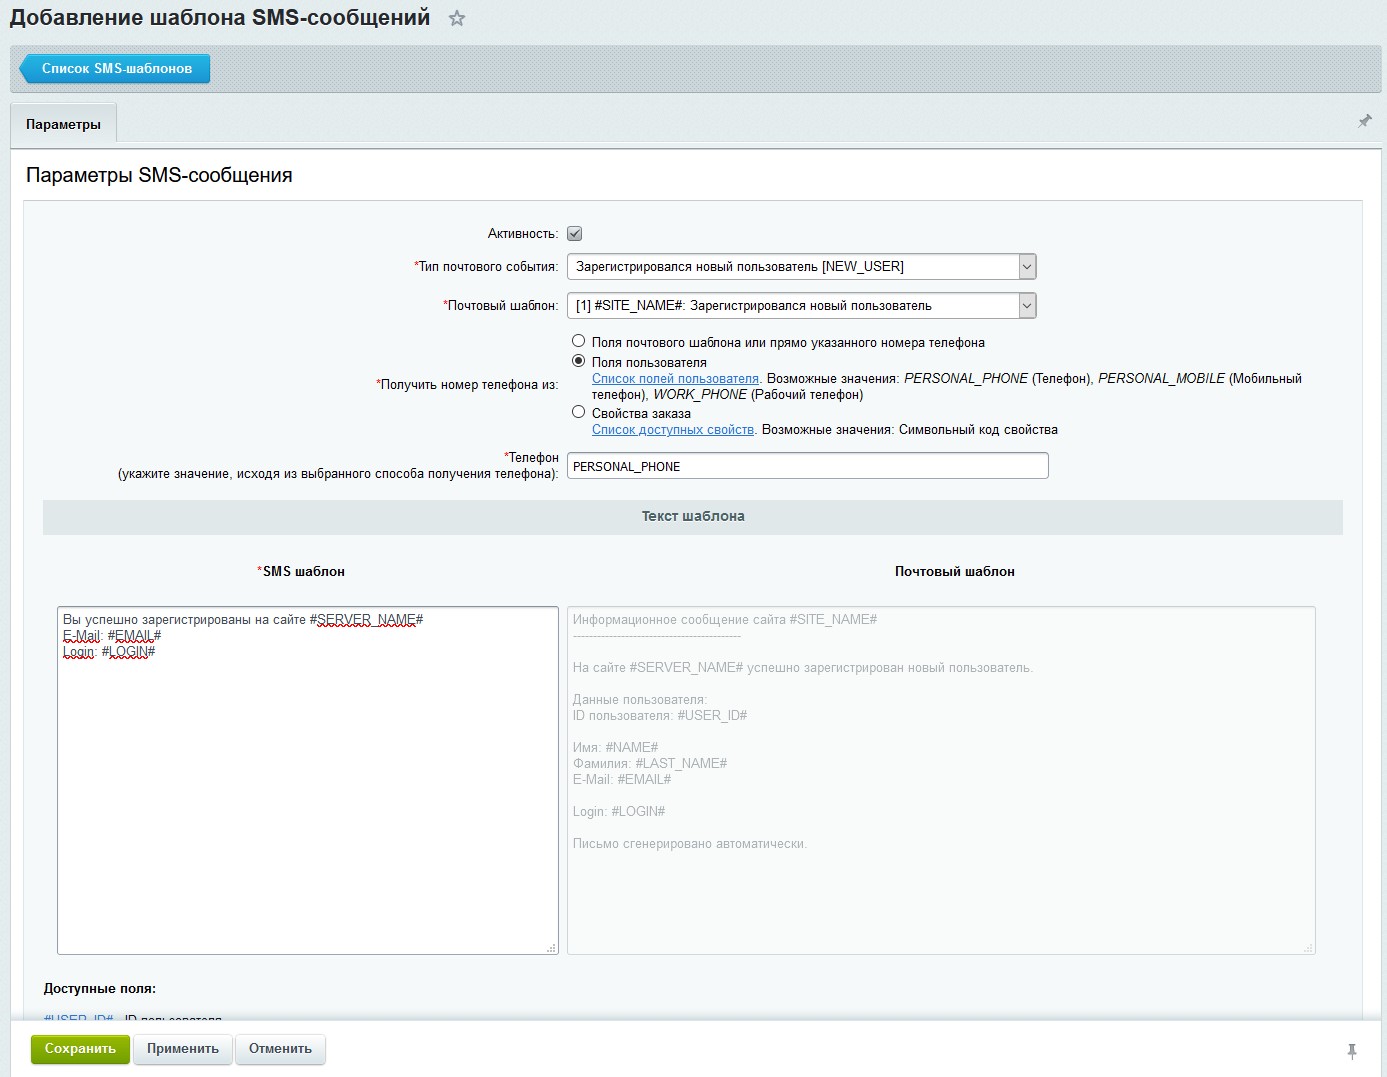Viewport: 1387px width, 1077px height.
Task: Click the Применить button
Action: 183,1049
